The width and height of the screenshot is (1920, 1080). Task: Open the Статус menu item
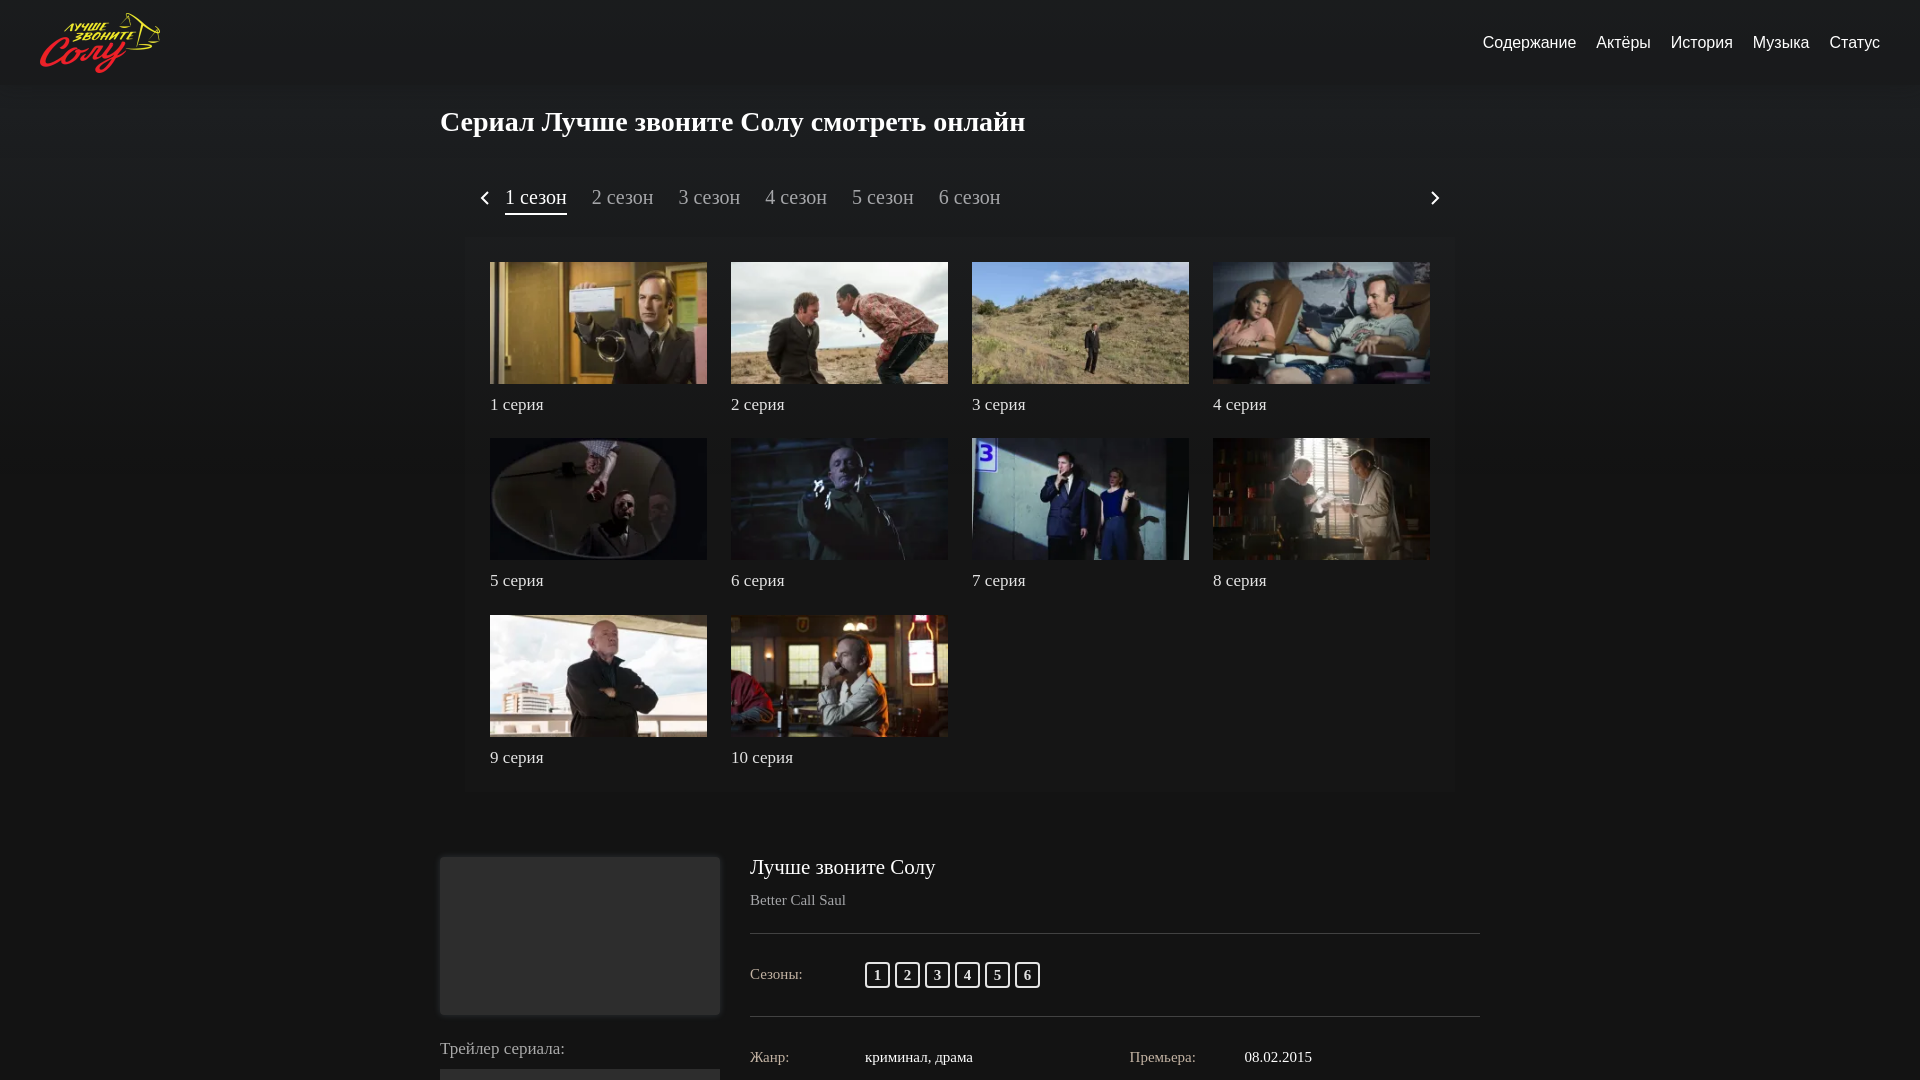click(1854, 43)
